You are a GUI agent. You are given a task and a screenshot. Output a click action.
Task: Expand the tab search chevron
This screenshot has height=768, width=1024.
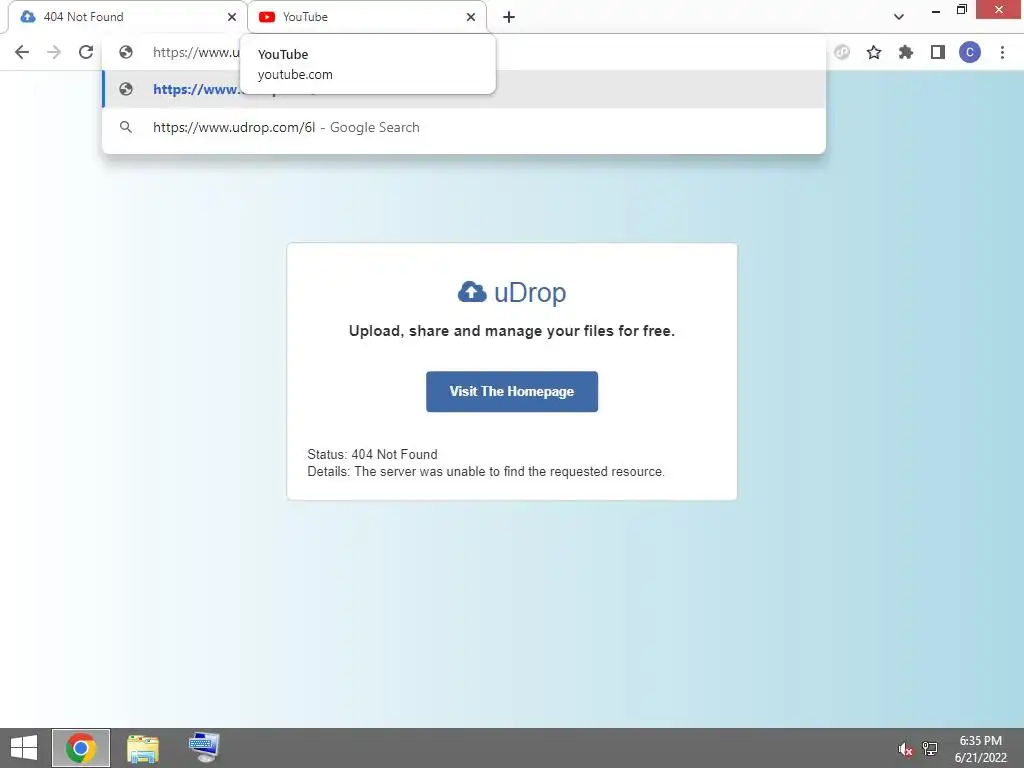(899, 17)
